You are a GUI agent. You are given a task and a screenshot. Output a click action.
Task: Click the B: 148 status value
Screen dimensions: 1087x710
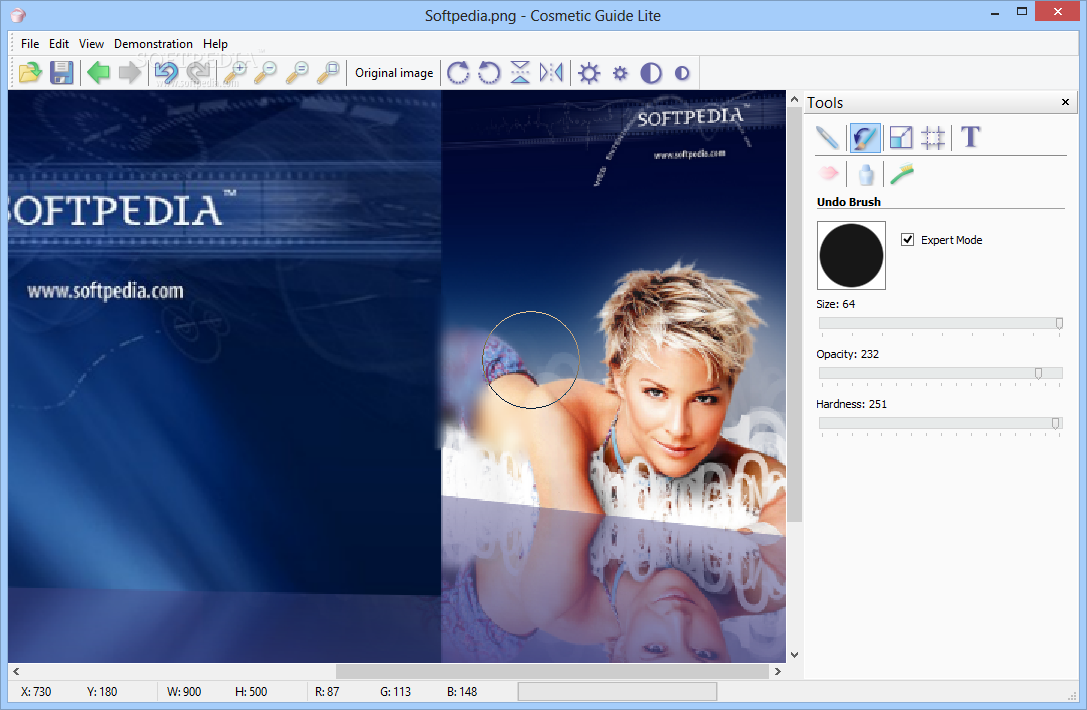(462, 691)
